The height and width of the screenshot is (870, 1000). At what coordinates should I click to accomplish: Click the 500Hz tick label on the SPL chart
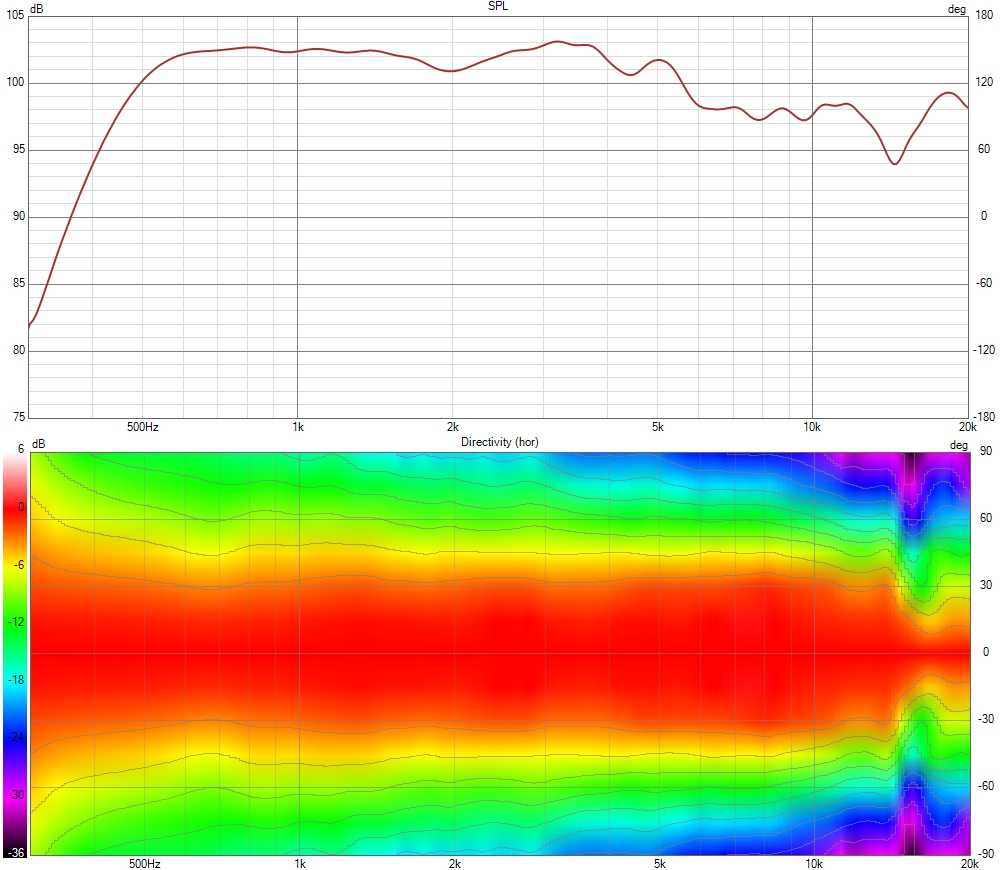click(x=141, y=427)
